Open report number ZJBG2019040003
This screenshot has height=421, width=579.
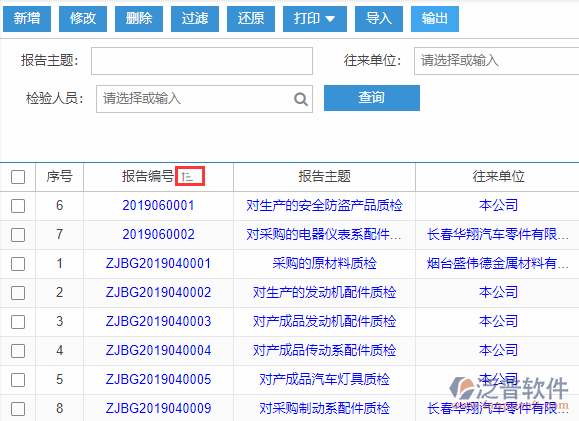[158, 321]
